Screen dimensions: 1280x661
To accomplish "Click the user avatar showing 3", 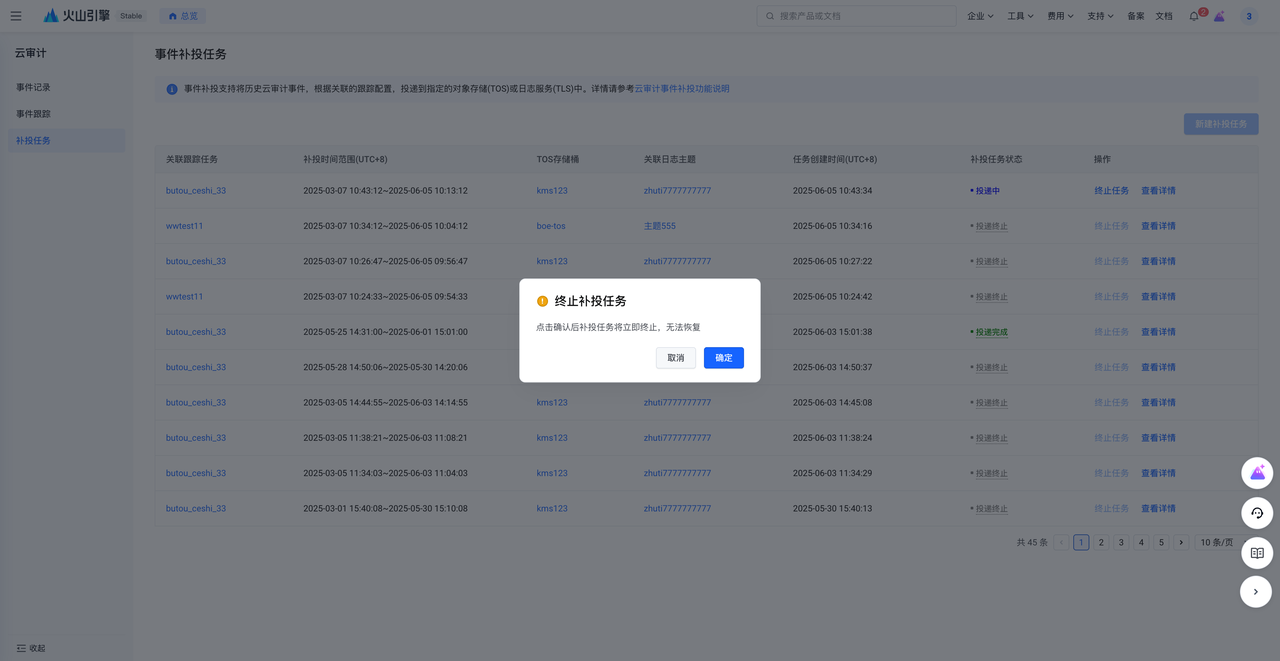I will [1249, 16].
